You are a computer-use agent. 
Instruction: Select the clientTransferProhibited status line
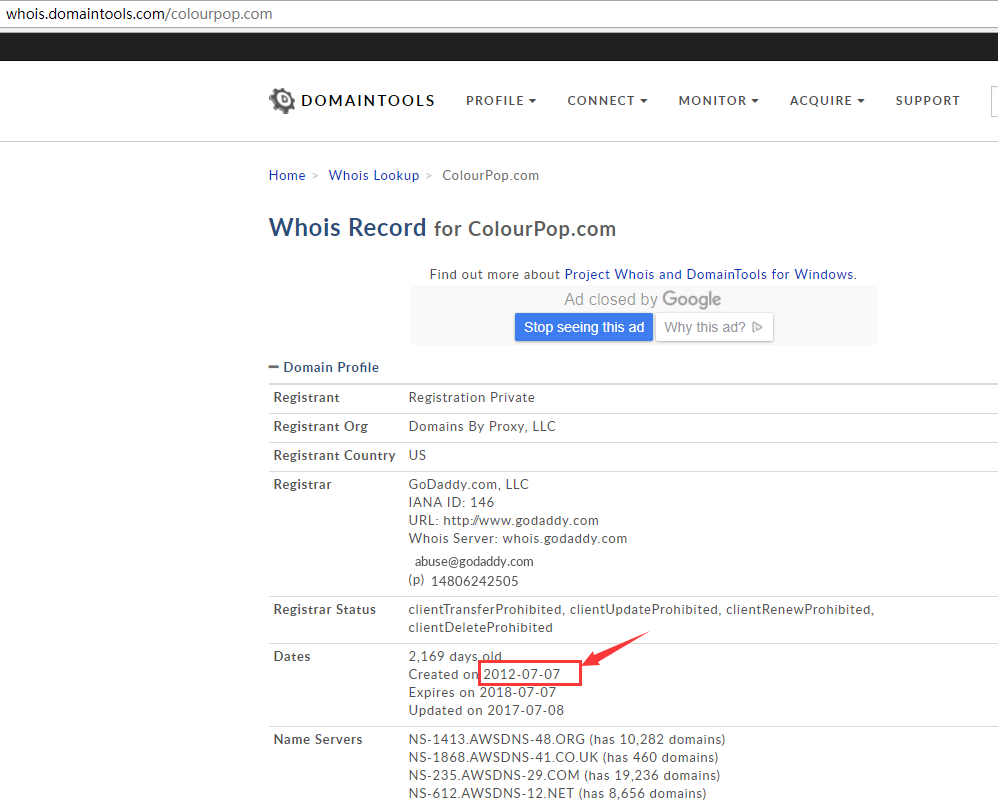(x=642, y=609)
